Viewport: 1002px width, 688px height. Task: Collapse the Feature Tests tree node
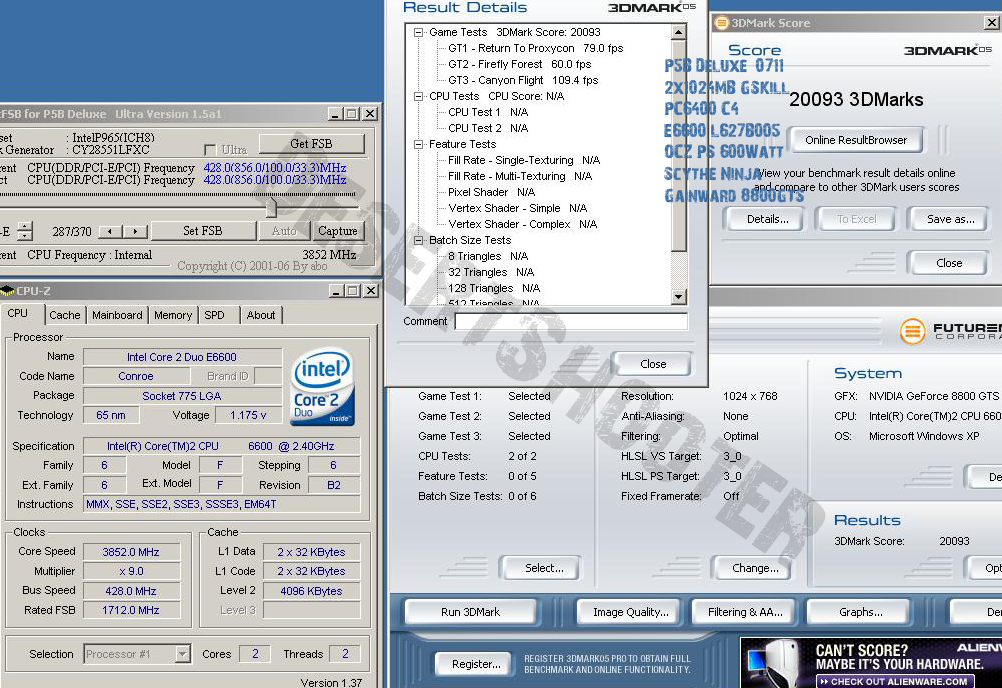419,144
